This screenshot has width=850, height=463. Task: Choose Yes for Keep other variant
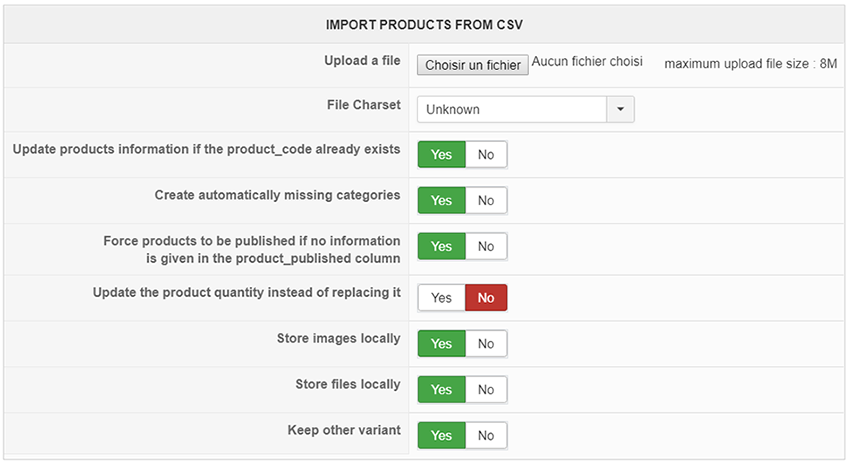441,435
